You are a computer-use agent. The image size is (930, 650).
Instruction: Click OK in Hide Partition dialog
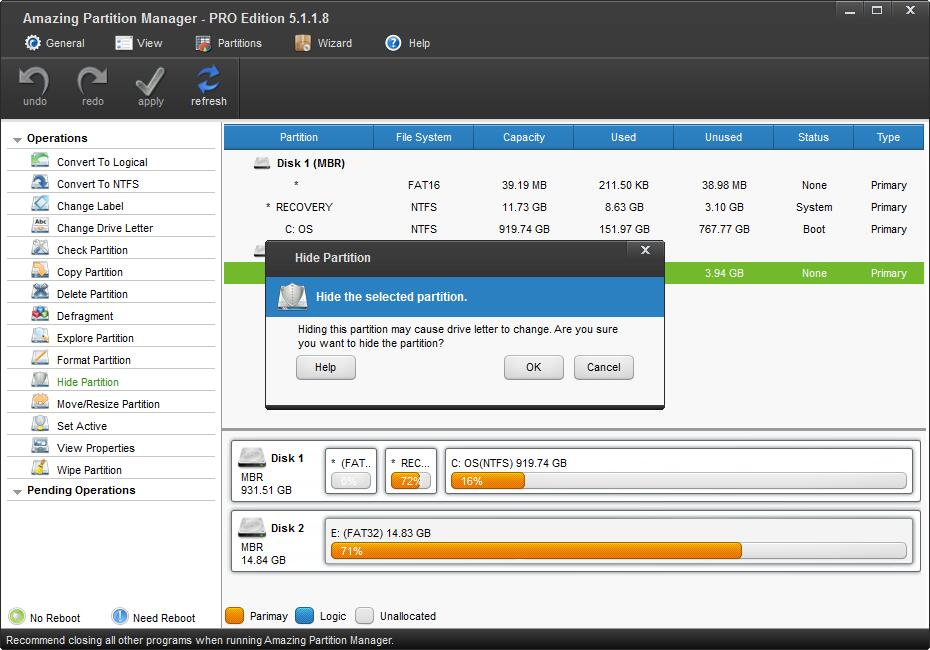click(x=533, y=367)
